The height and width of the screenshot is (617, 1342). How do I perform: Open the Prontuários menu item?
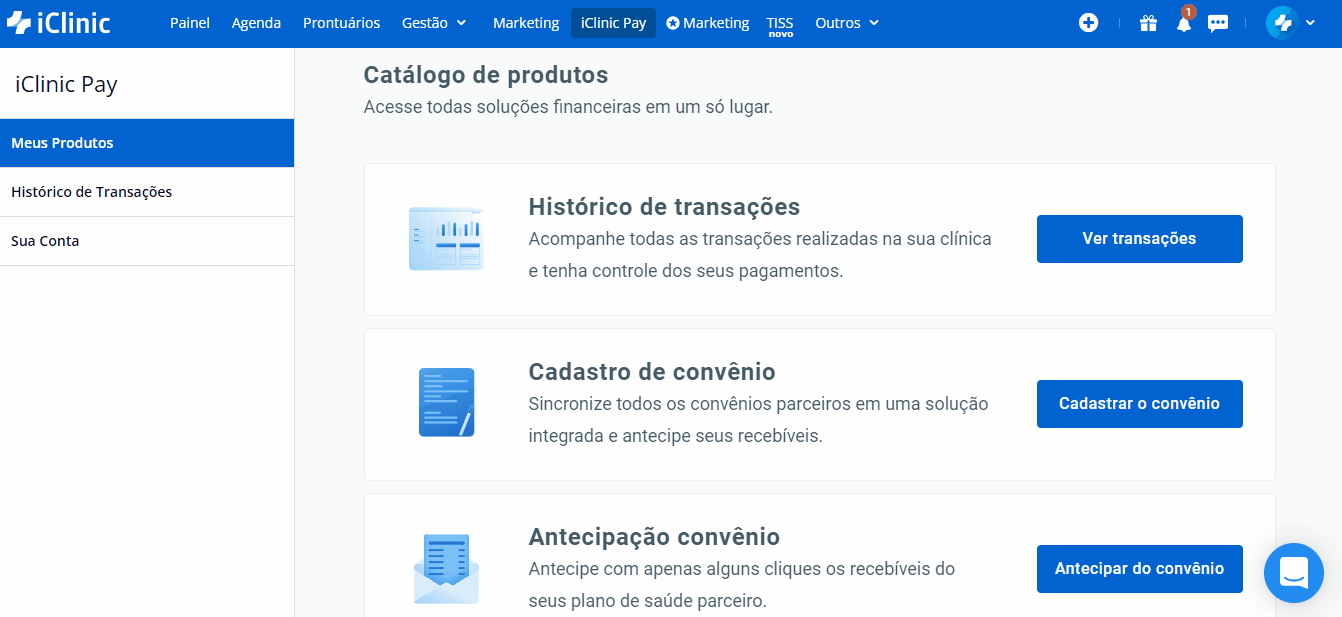pyautogui.click(x=341, y=23)
